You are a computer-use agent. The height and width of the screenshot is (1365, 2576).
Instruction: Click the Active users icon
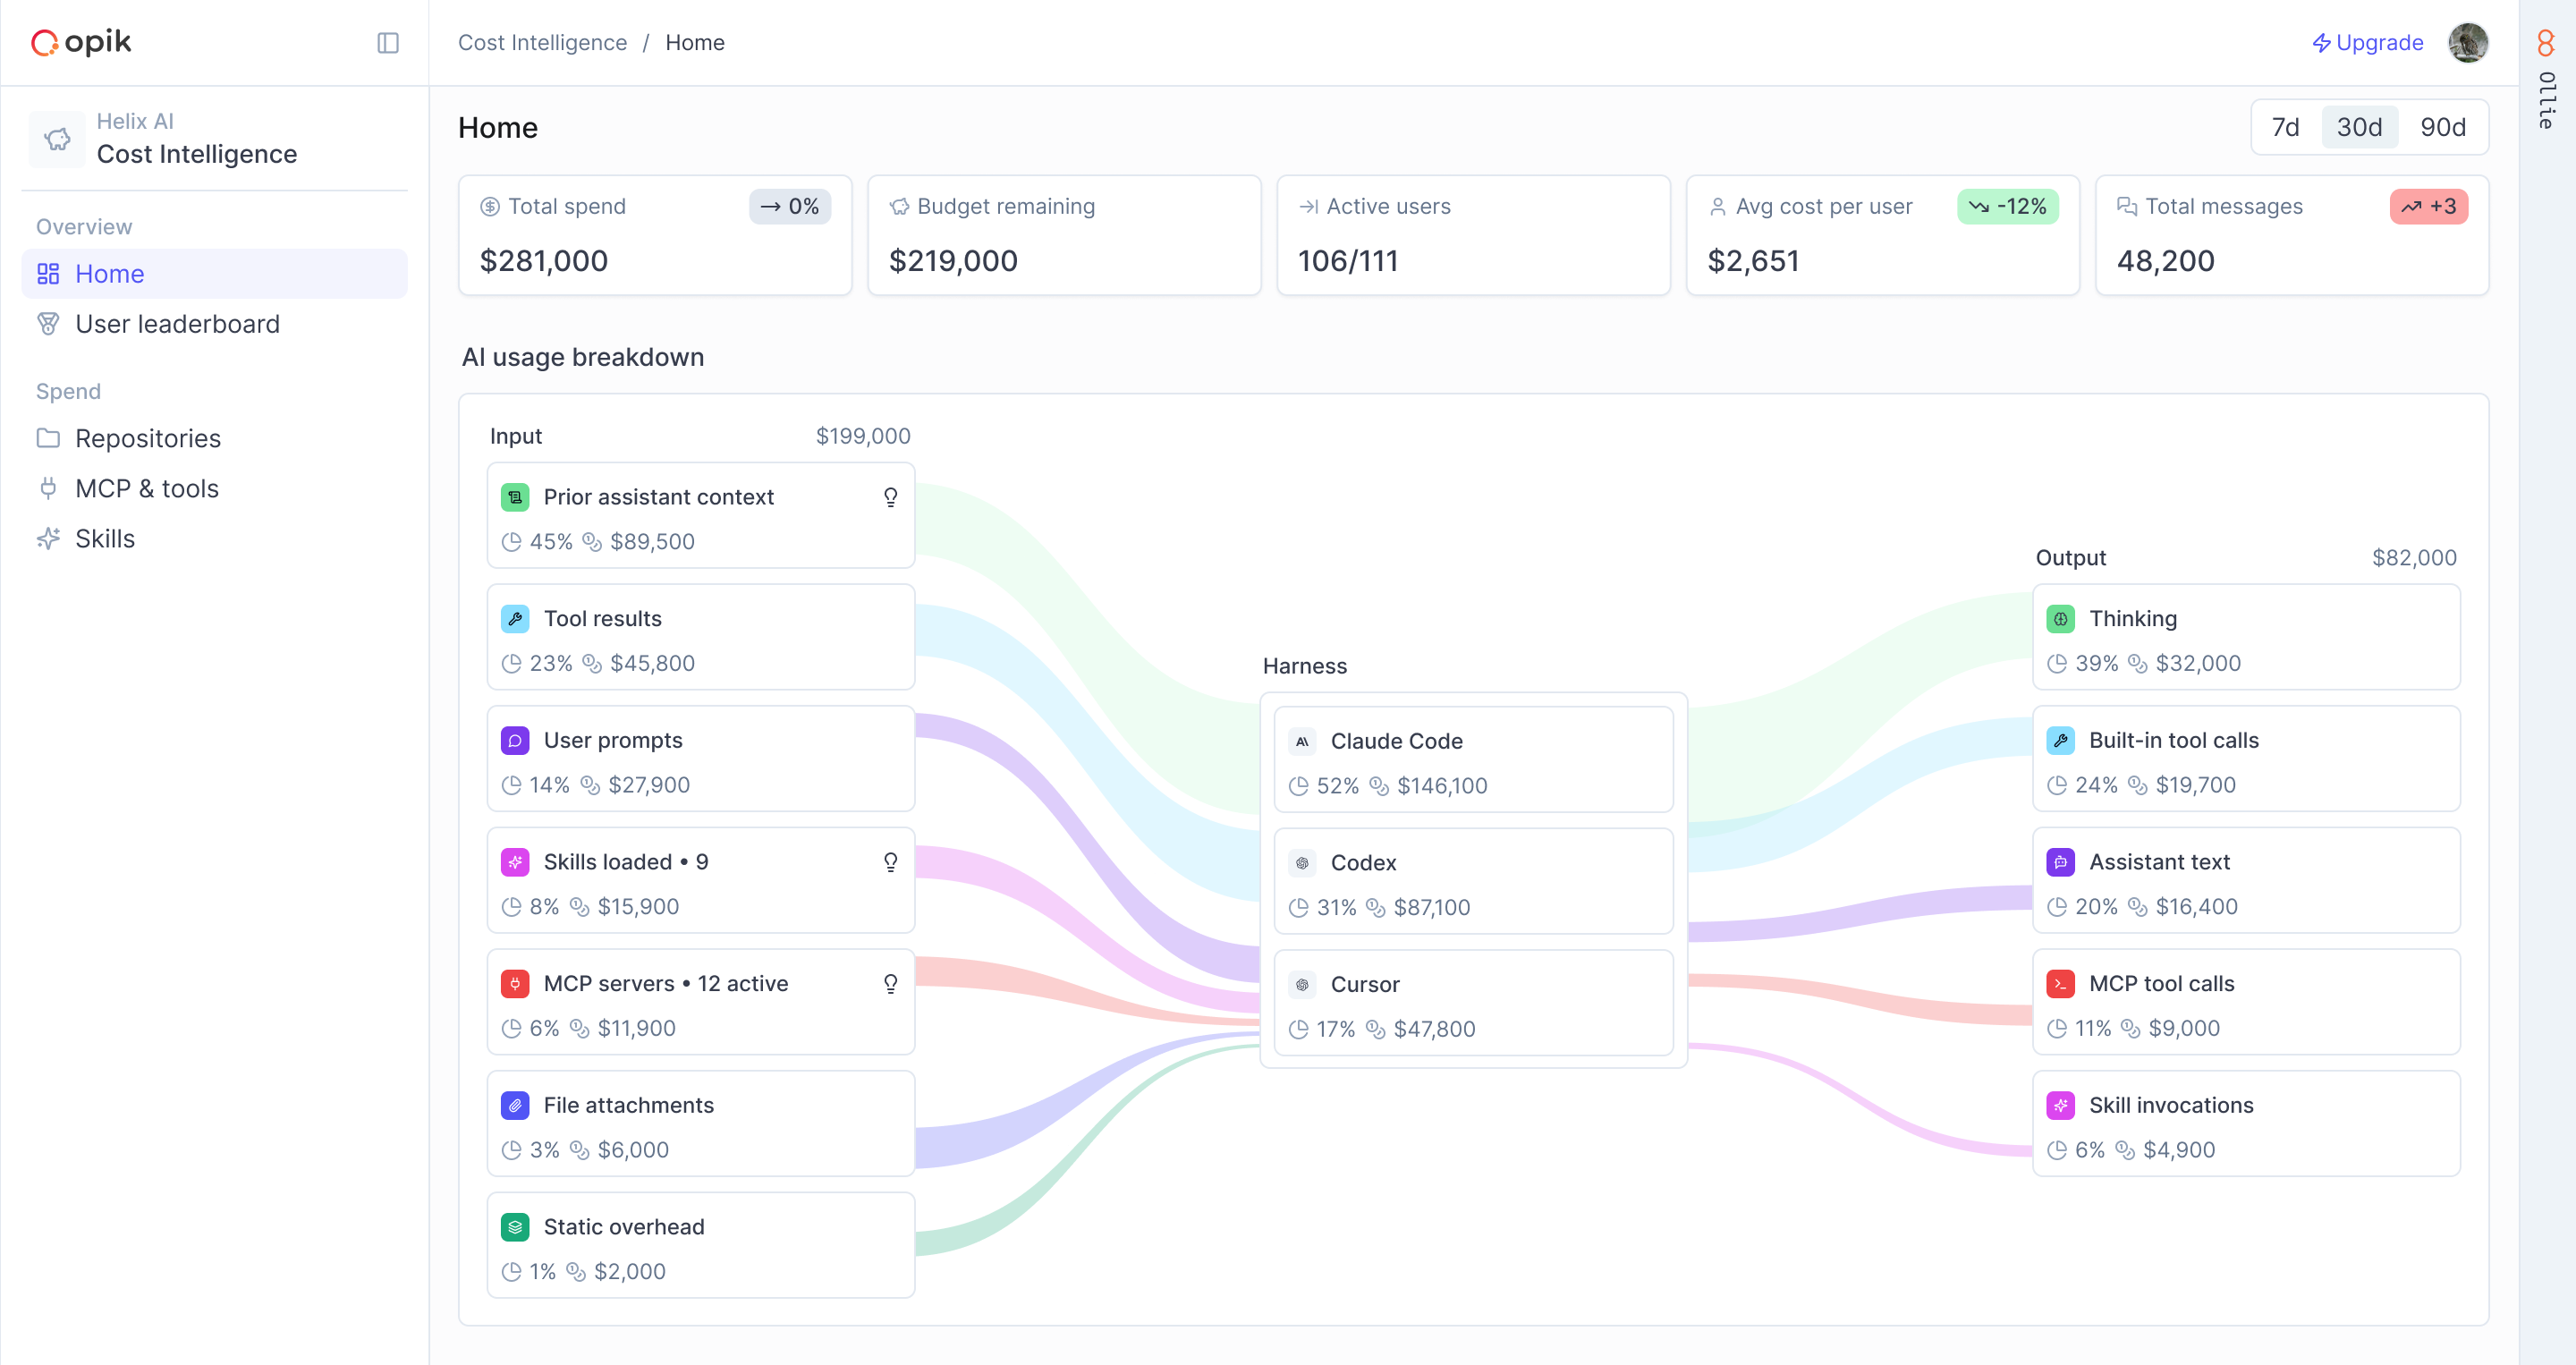click(1308, 206)
